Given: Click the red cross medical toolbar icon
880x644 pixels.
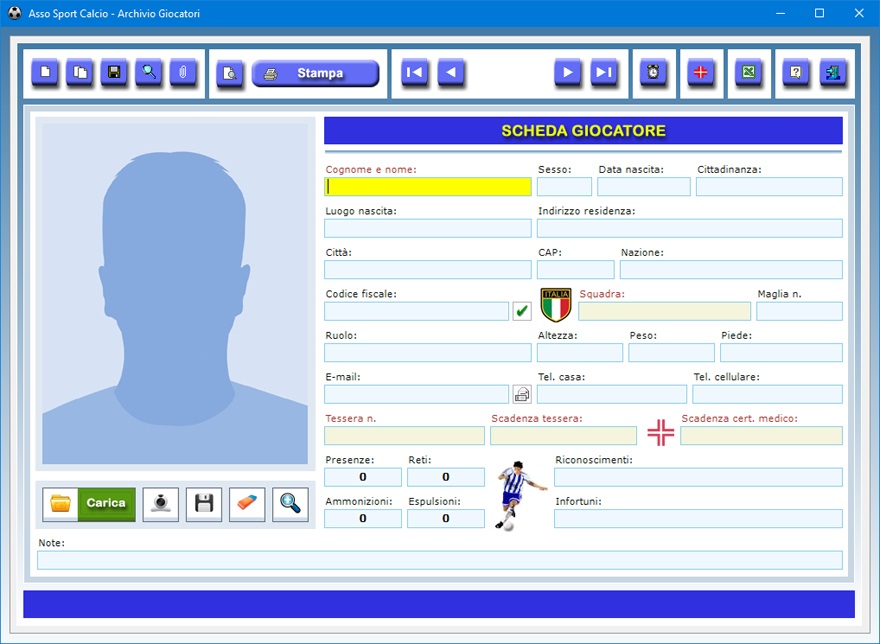Looking at the screenshot, I should tap(700, 72).
